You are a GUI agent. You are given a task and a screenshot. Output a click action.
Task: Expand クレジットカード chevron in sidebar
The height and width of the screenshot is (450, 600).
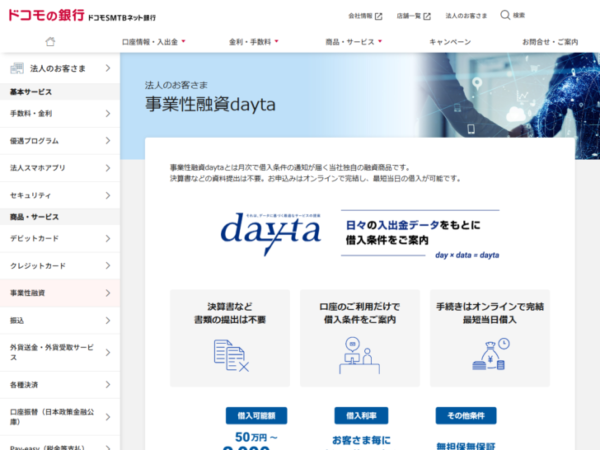coord(108,266)
